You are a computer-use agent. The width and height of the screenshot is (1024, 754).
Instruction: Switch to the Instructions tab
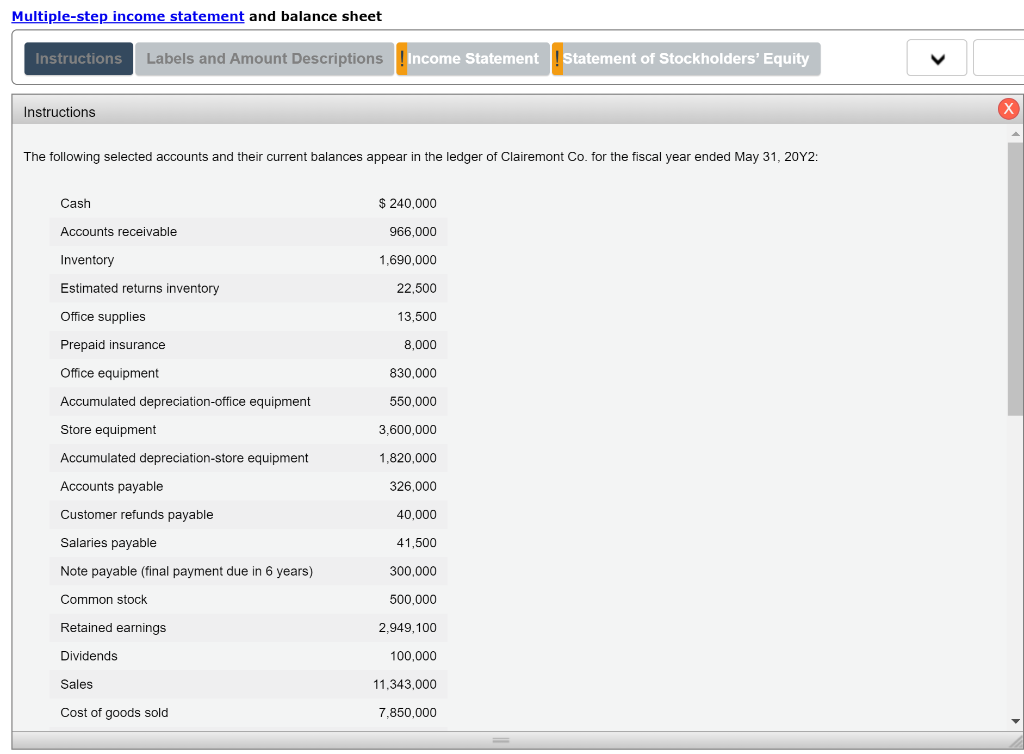tap(78, 59)
